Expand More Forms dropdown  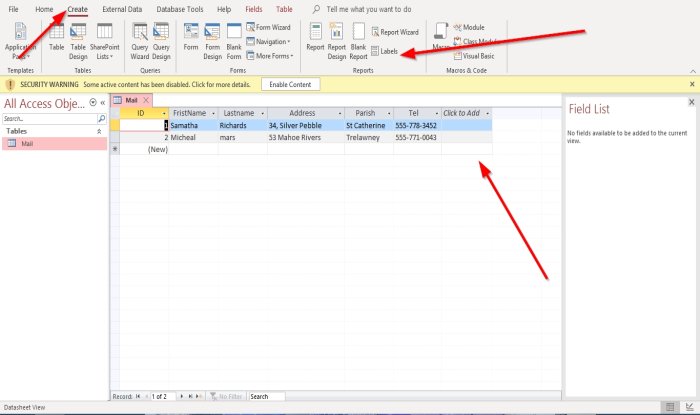pos(270,56)
